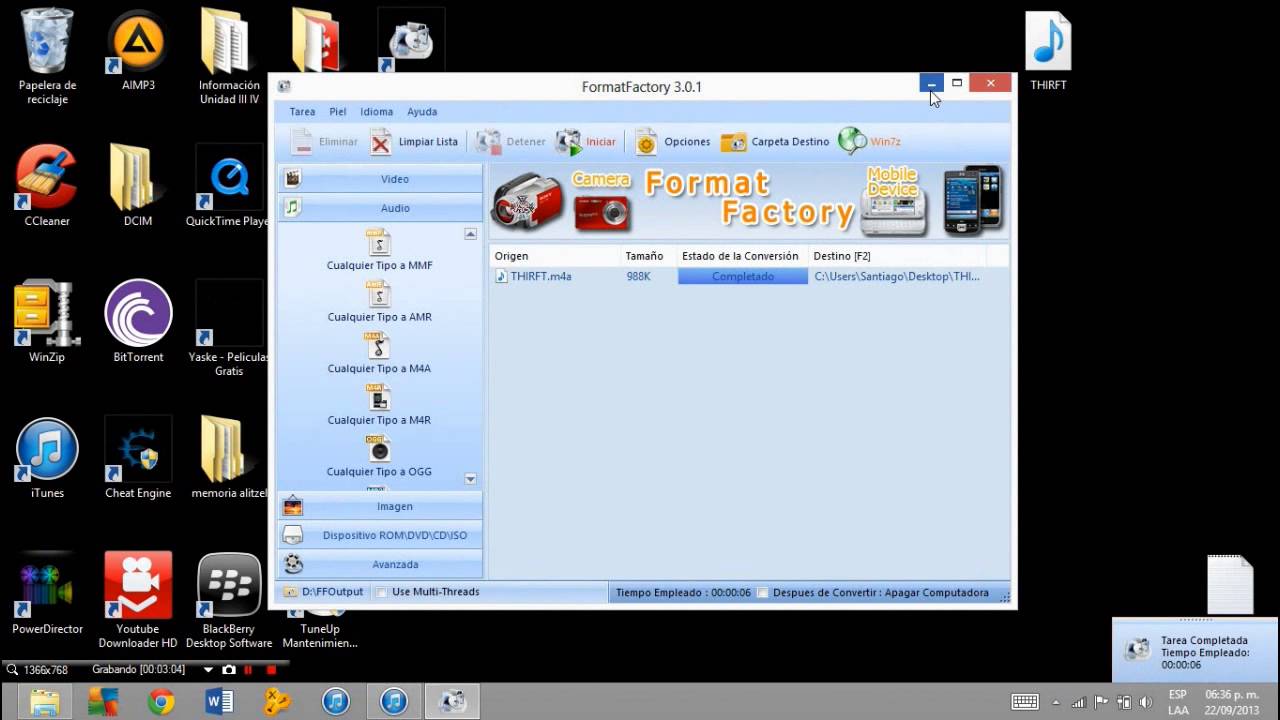Click the Completado status progress bar
The height and width of the screenshot is (720, 1280).
click(742, 276)
